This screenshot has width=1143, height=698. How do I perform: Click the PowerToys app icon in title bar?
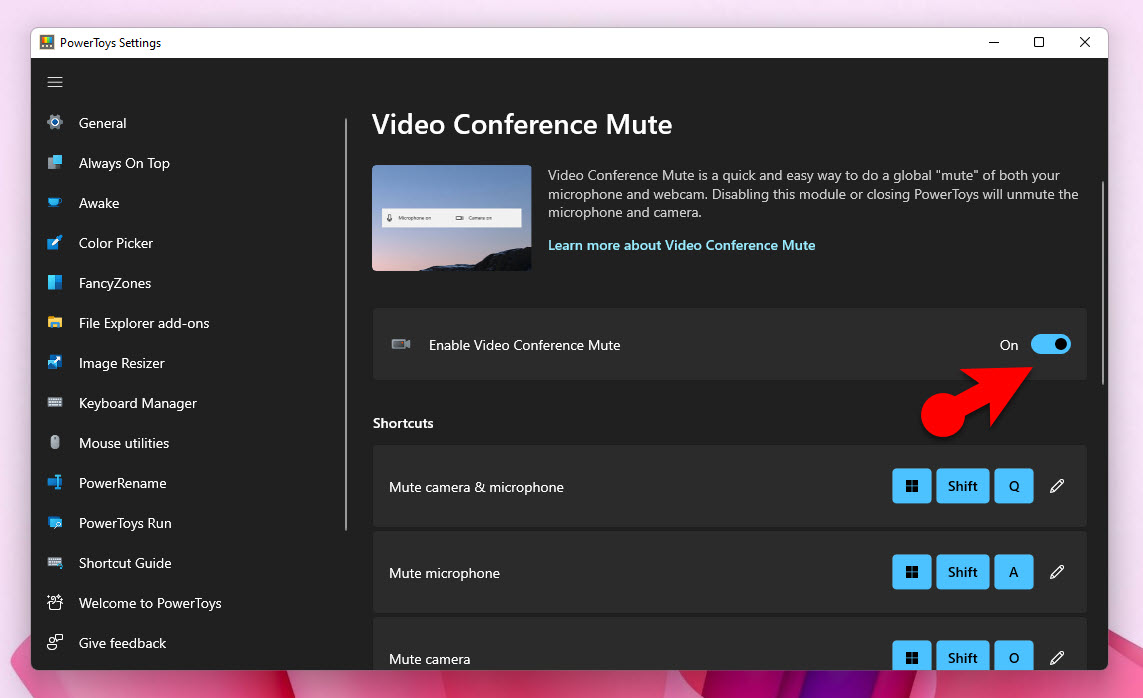(x=47, y=42)
